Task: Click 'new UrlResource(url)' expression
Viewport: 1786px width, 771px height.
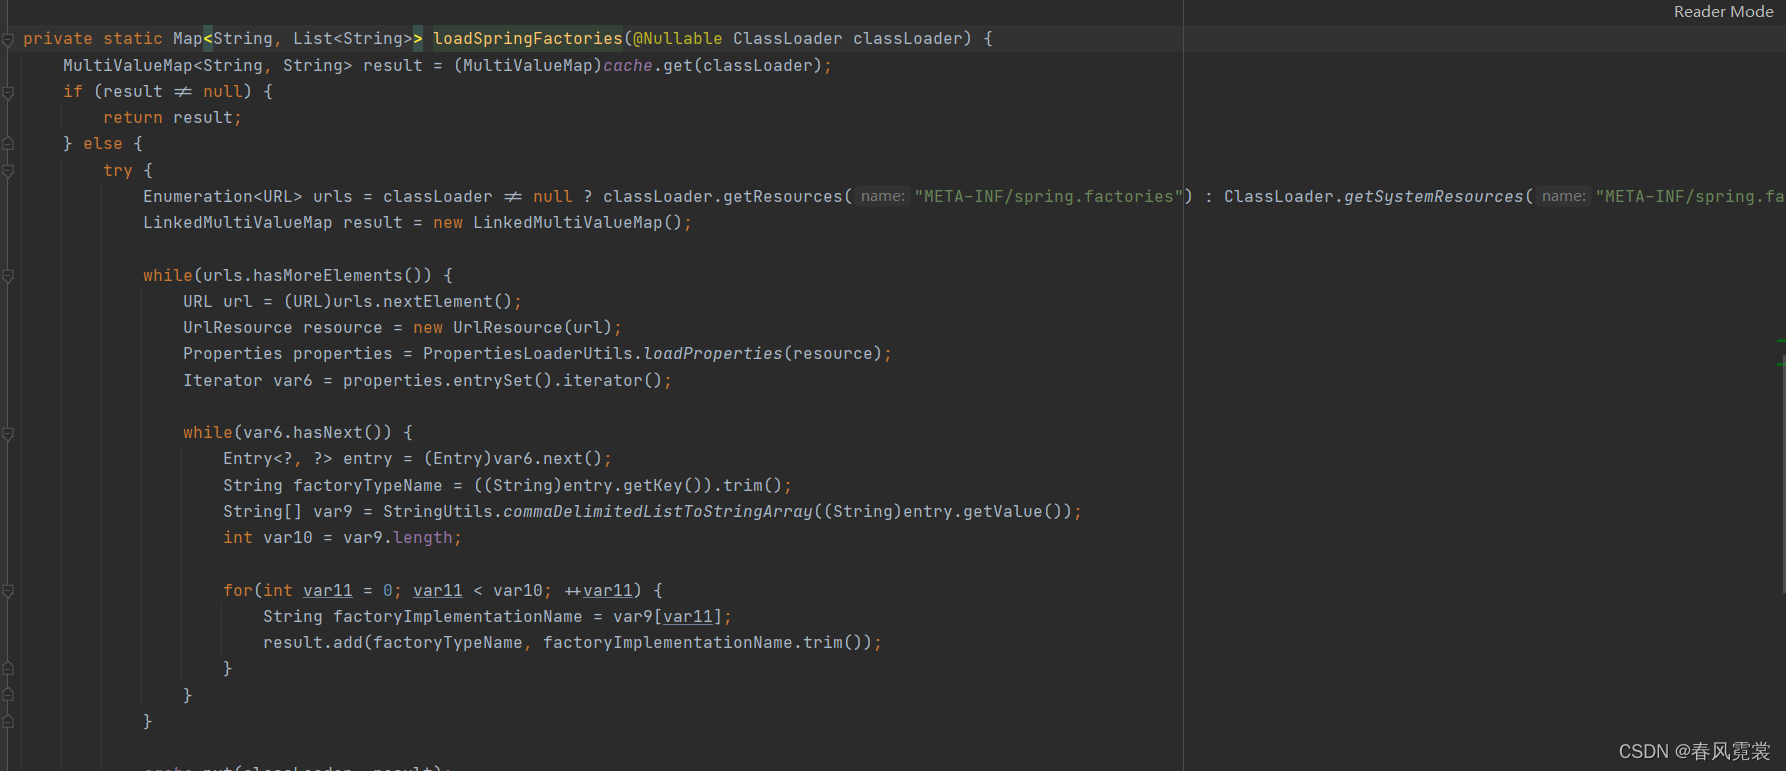Action: tap(512, 328)
